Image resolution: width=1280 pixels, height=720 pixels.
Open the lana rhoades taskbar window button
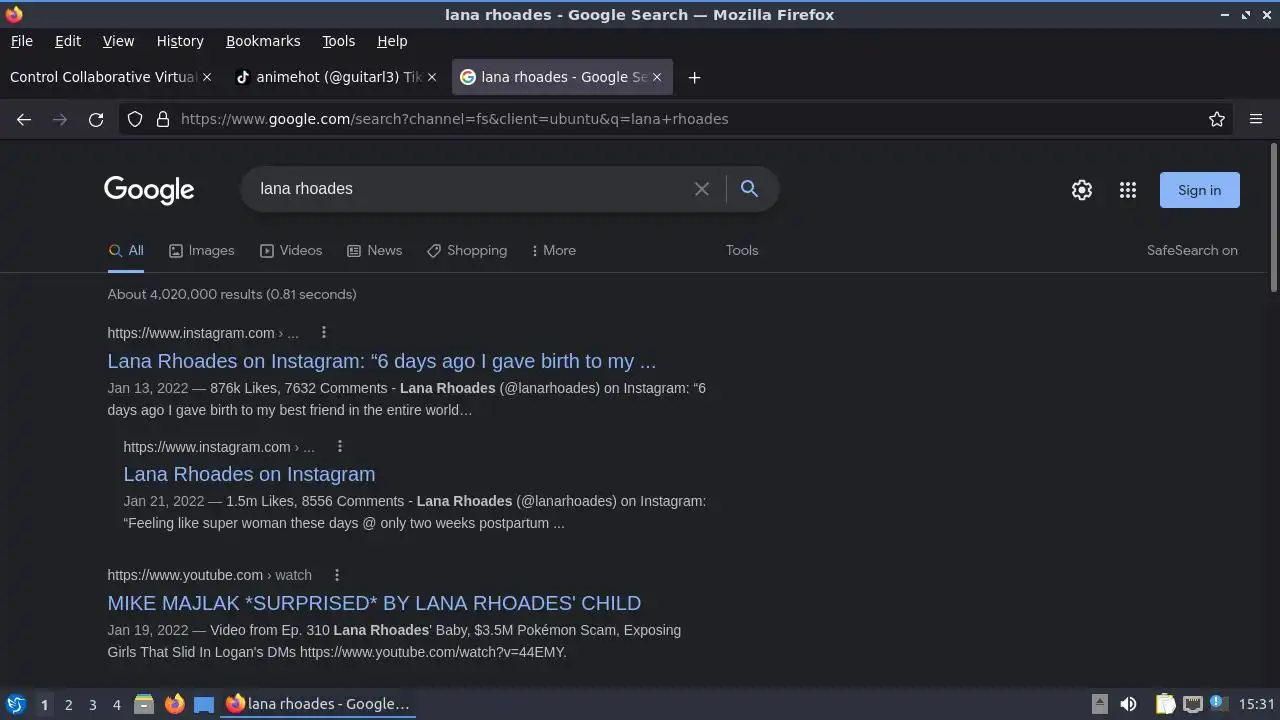pos(318,704)
